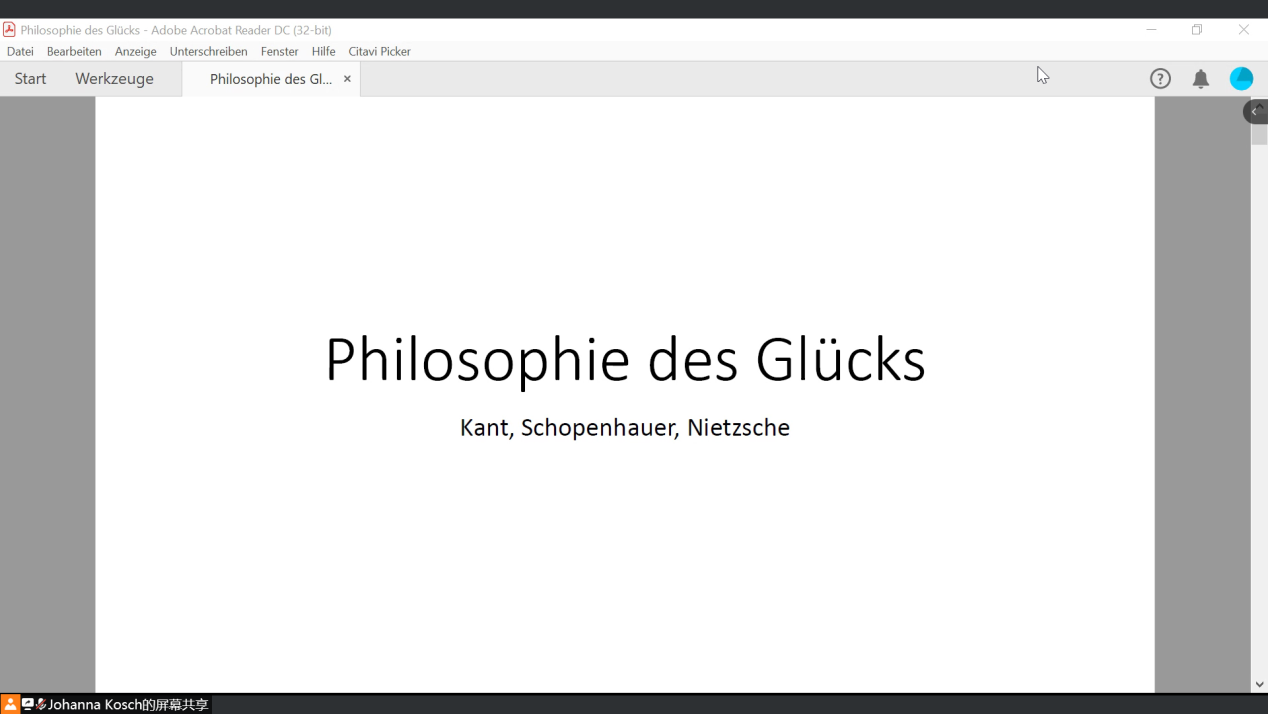1268x714 pixels.
Task: Expand the collapsed right tools pane arrow
Action: (1255, 111)
